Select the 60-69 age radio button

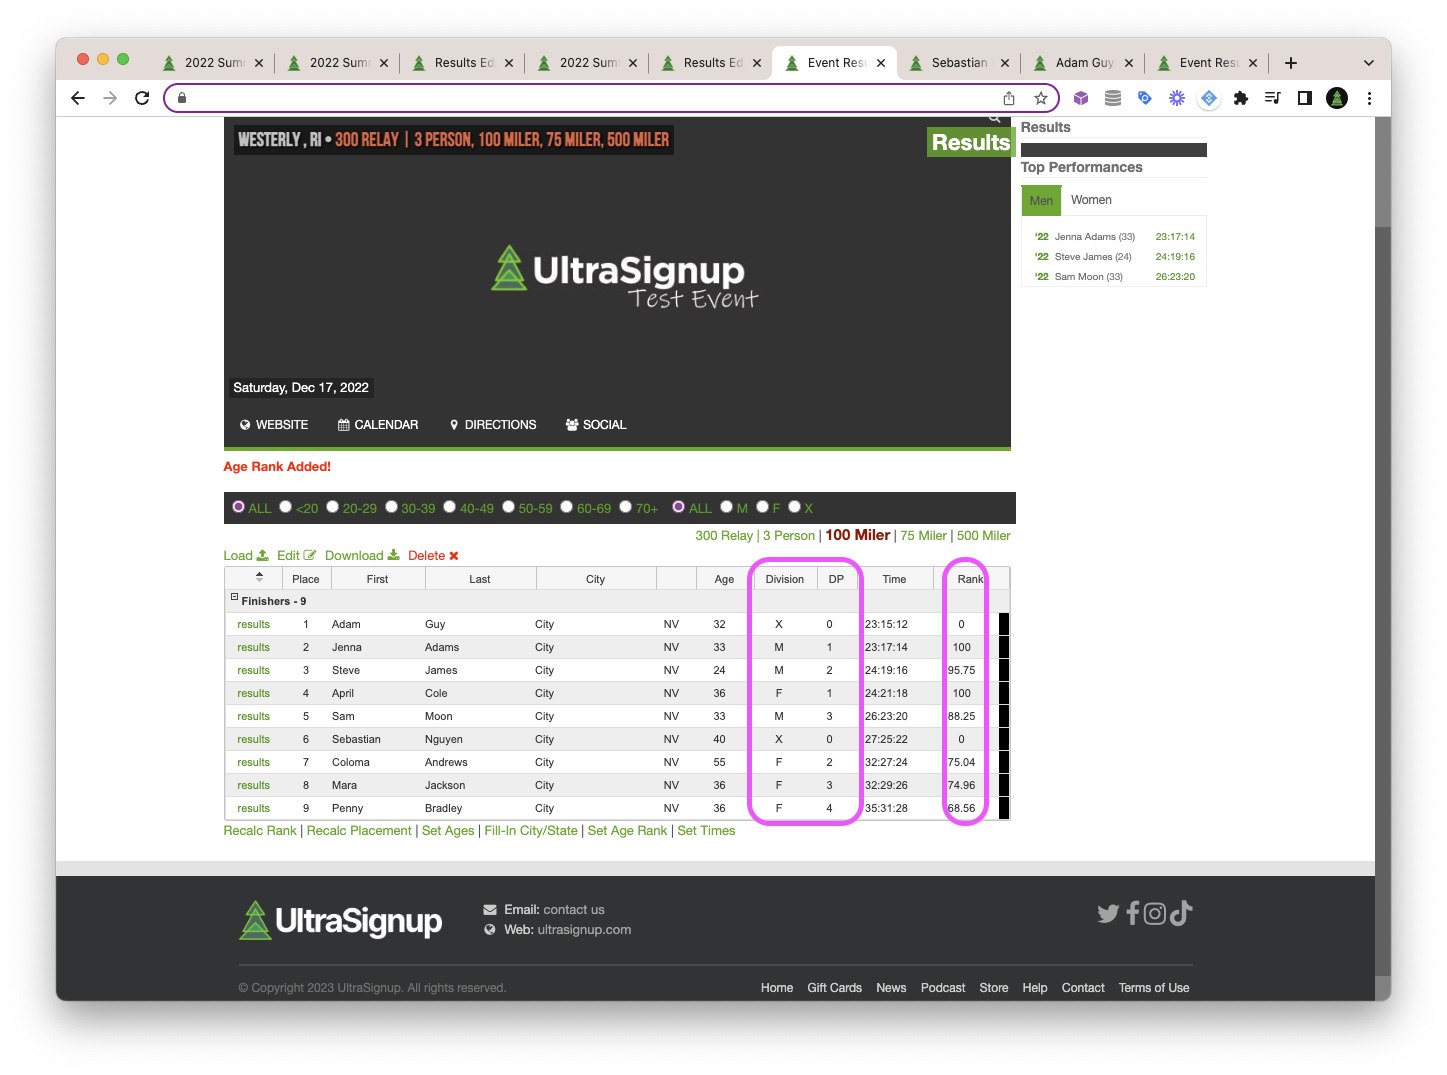click(567, 507)
